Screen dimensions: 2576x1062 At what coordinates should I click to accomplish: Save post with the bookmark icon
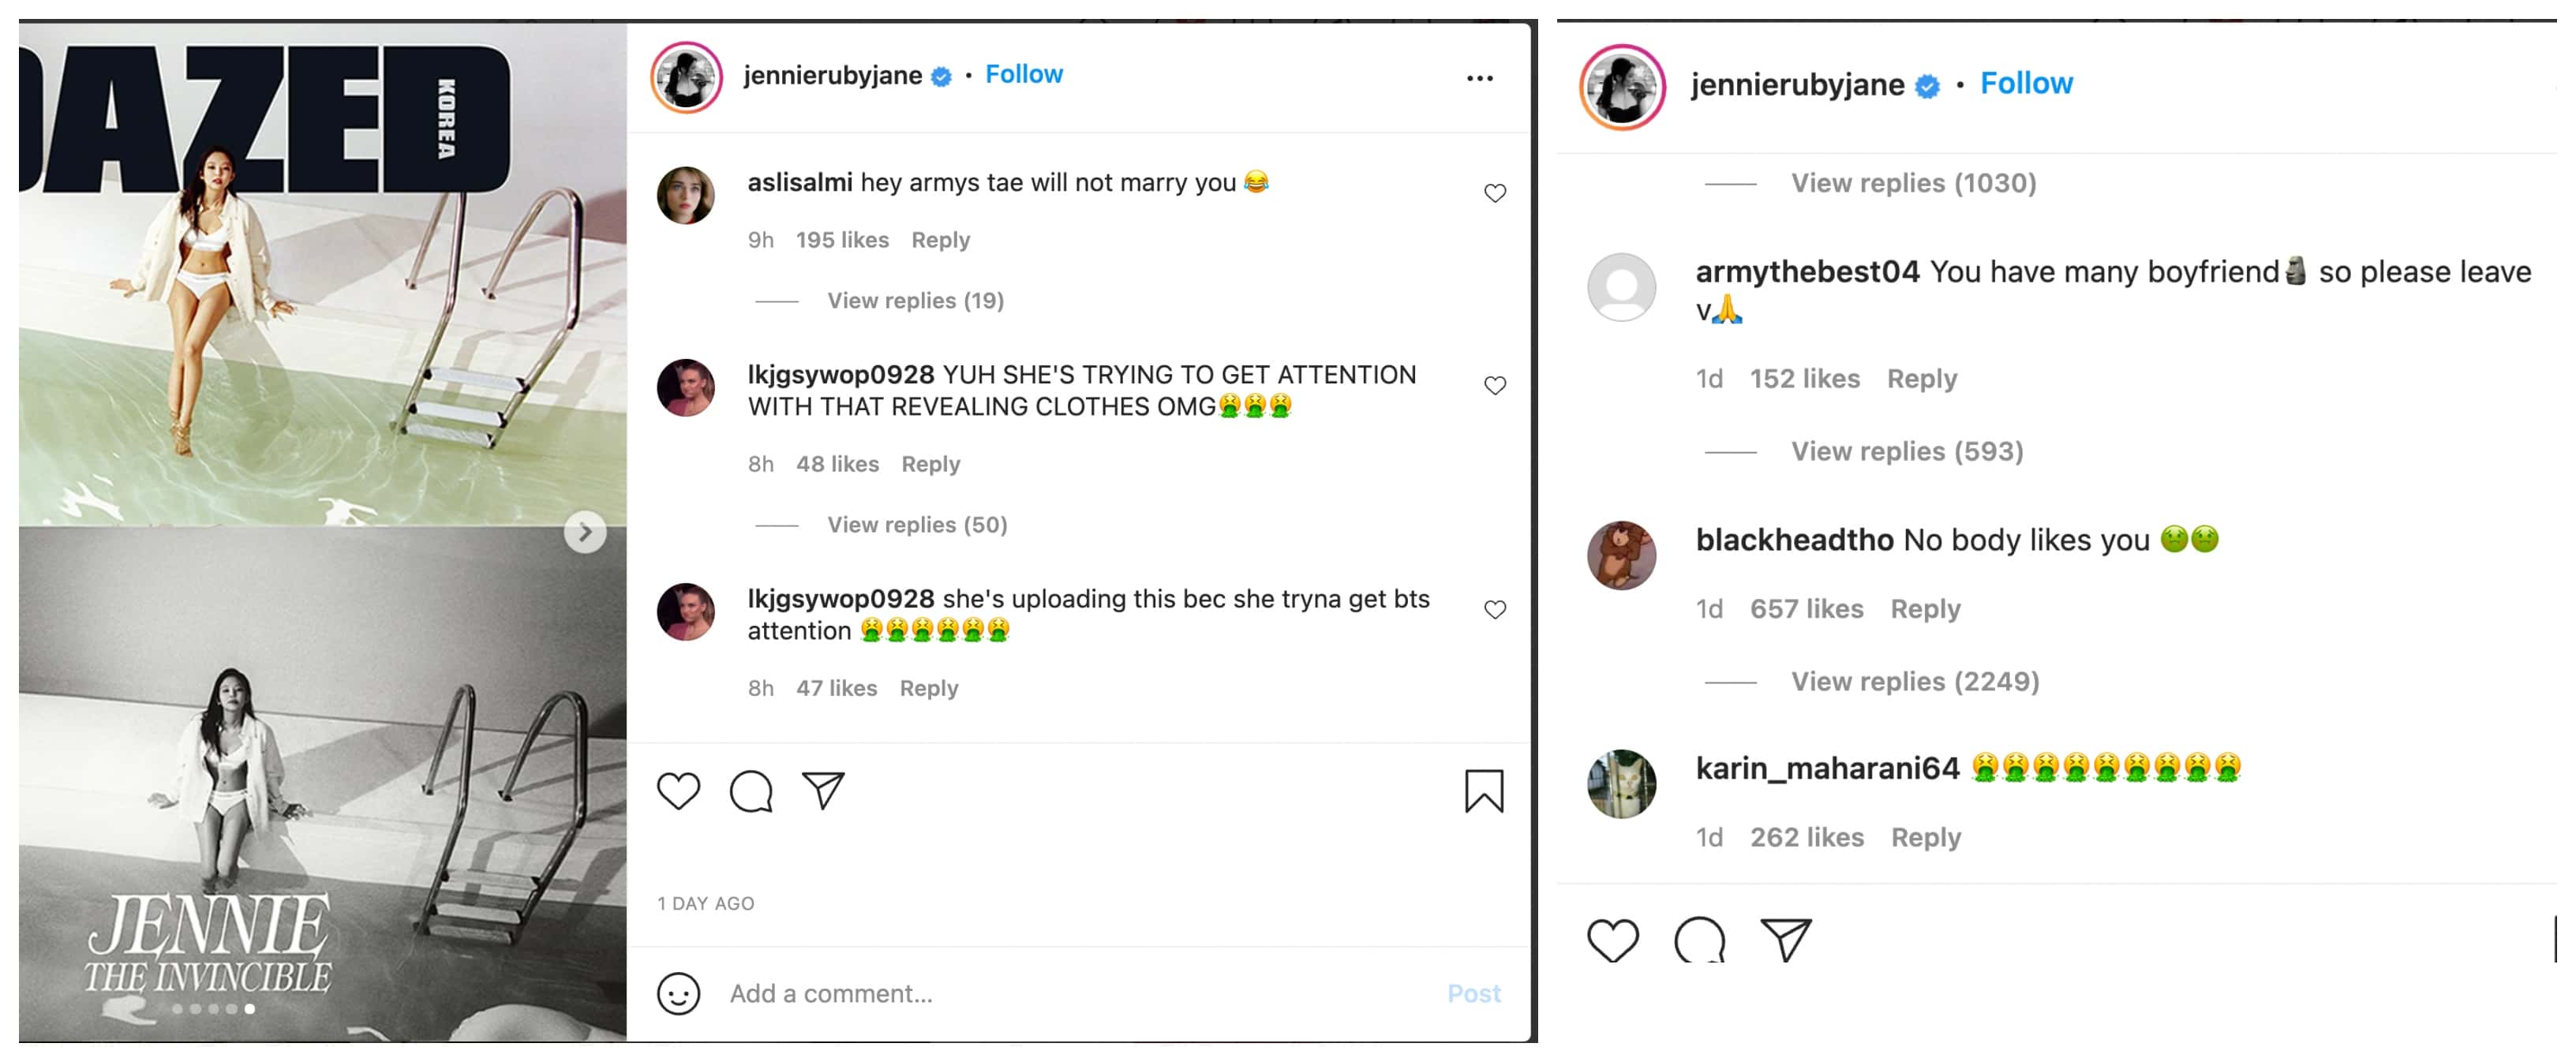tap(1484, 791)
